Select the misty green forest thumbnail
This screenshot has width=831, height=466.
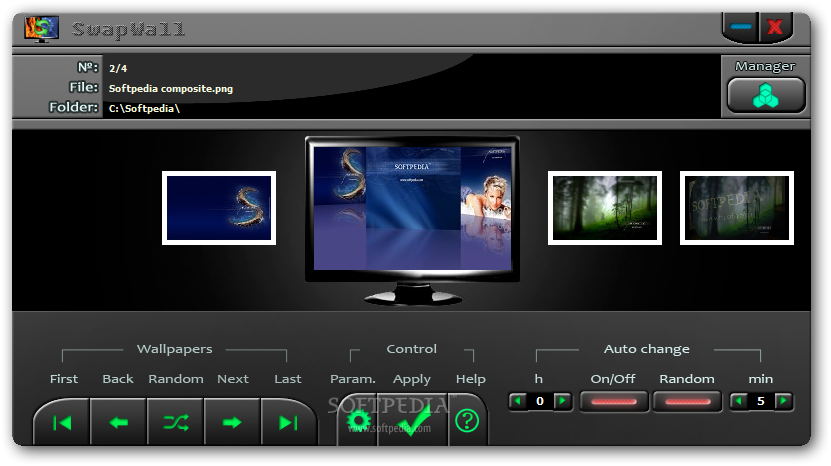point(605,208)
